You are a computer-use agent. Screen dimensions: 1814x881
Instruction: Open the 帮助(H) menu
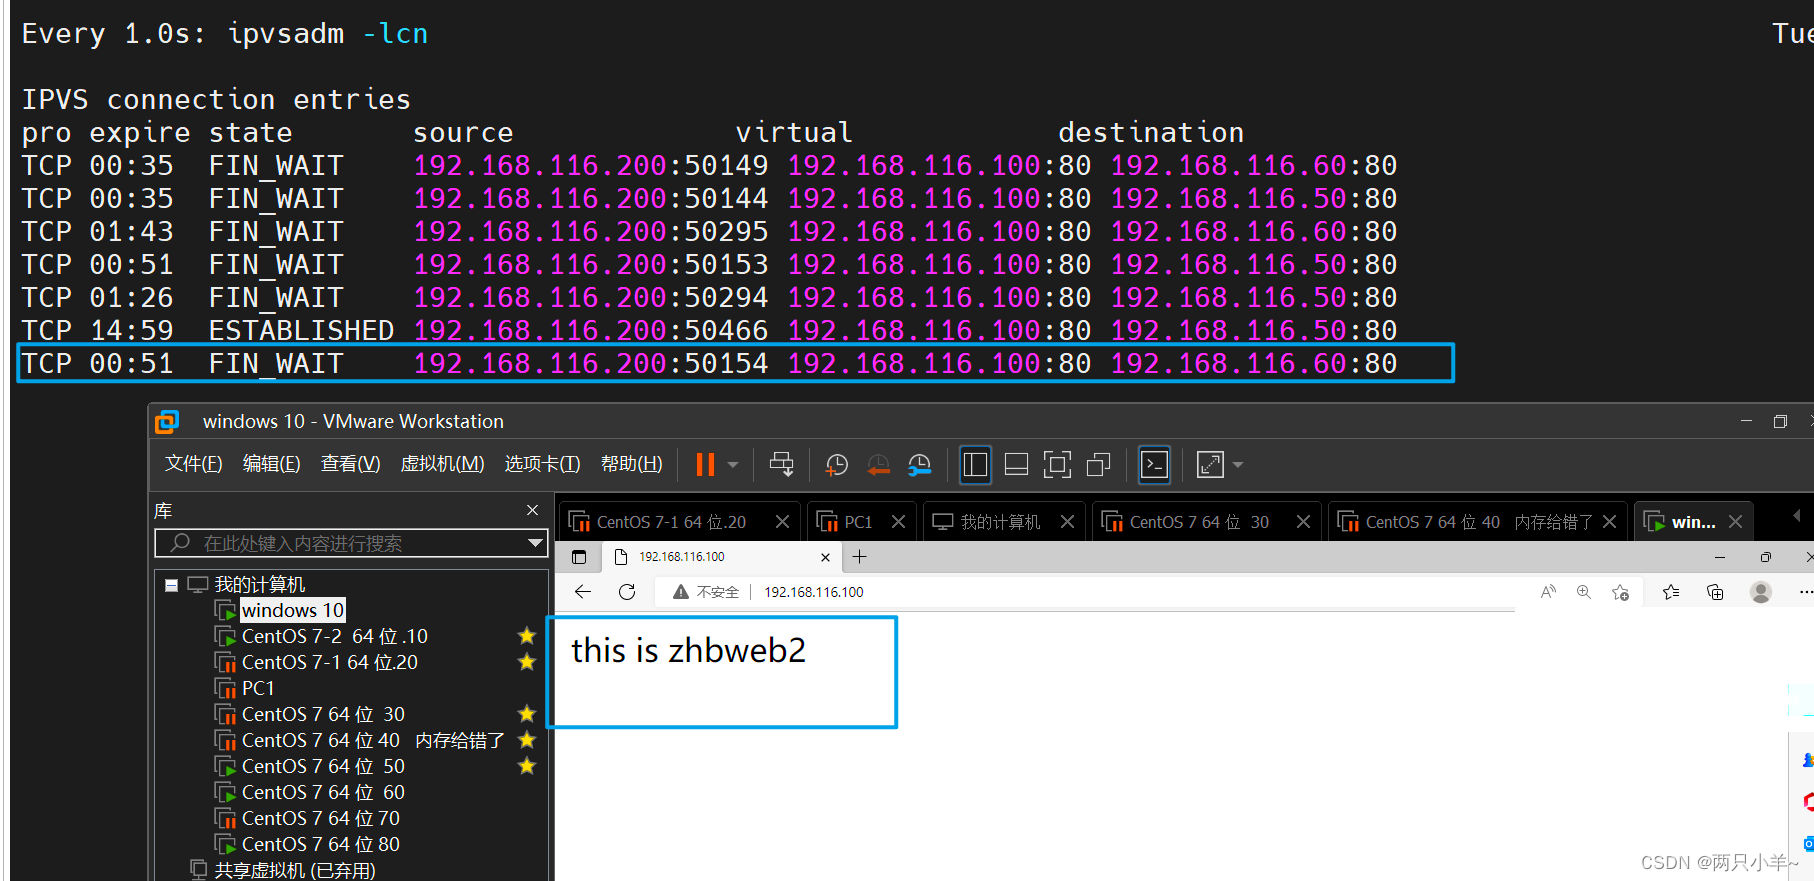click(631, 464)
